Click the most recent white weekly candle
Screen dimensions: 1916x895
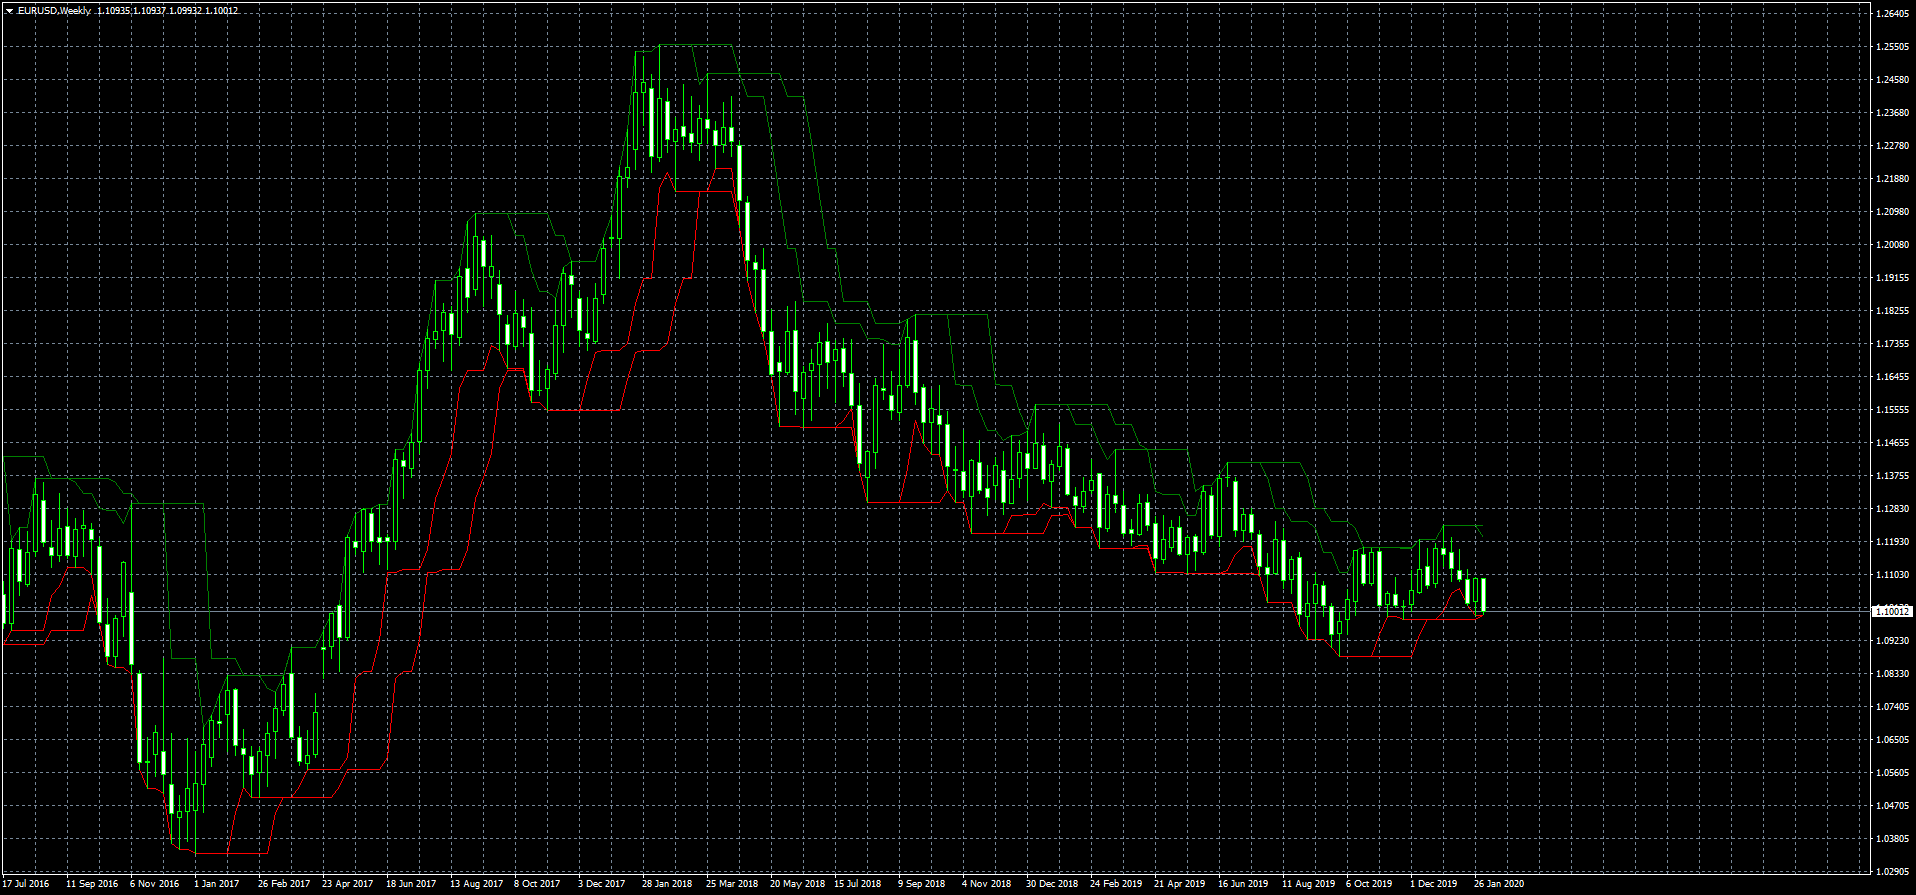[1484, 594]
